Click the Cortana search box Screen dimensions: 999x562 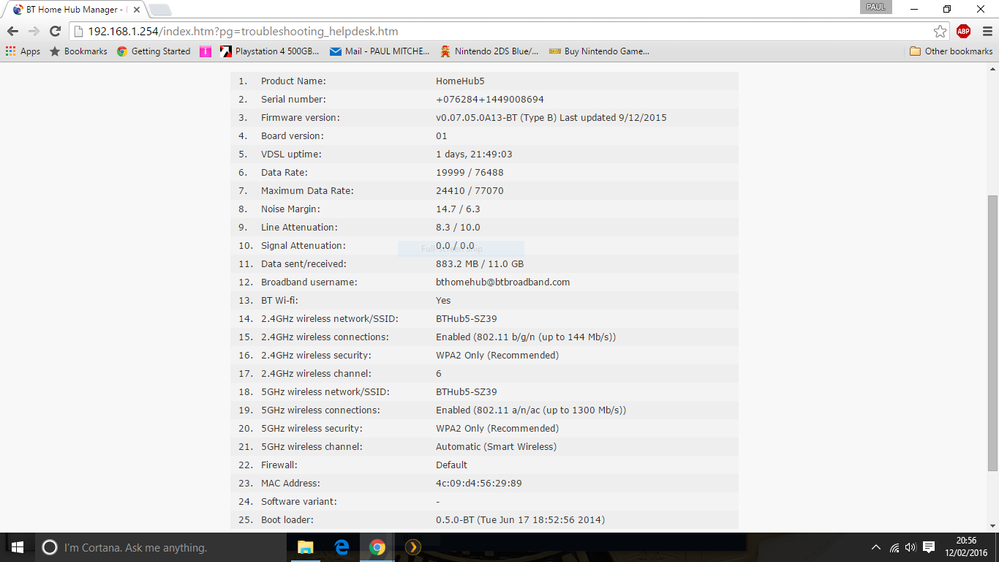(161, 547)
